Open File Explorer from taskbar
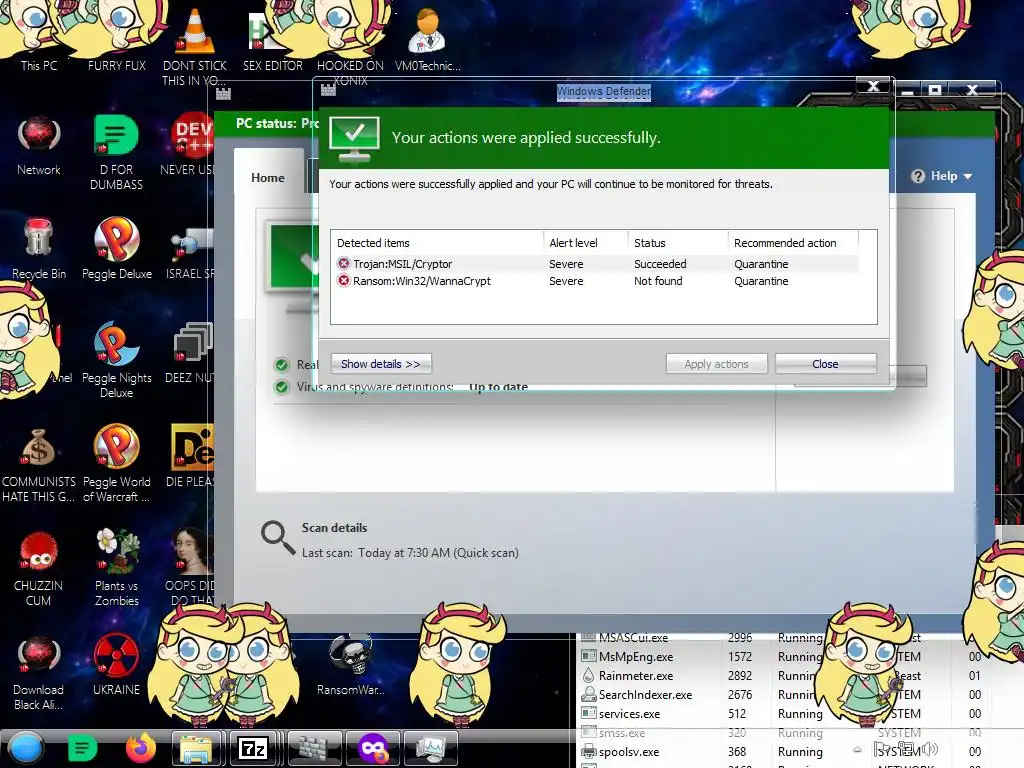The image size is (1024, 768). [196, 748]
